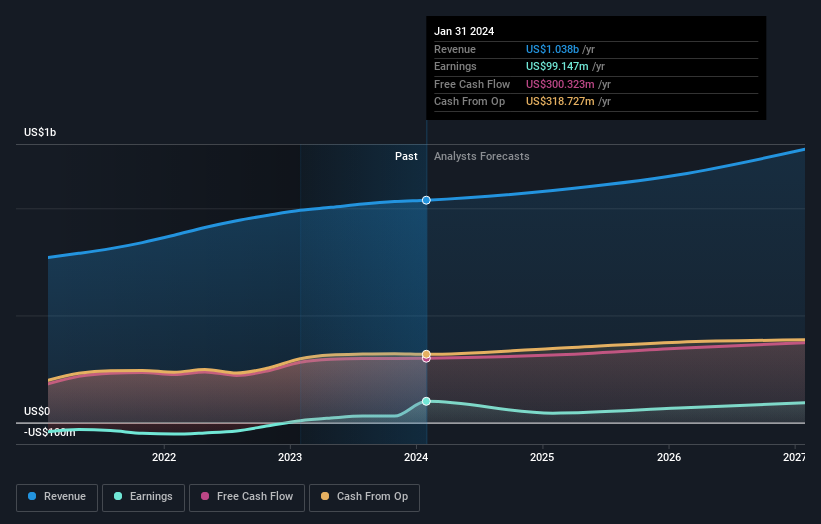The width and height of the screenshot is (821, 524).
Task: Toggle the Earnings legend button
Action: (x=143, y=497)
